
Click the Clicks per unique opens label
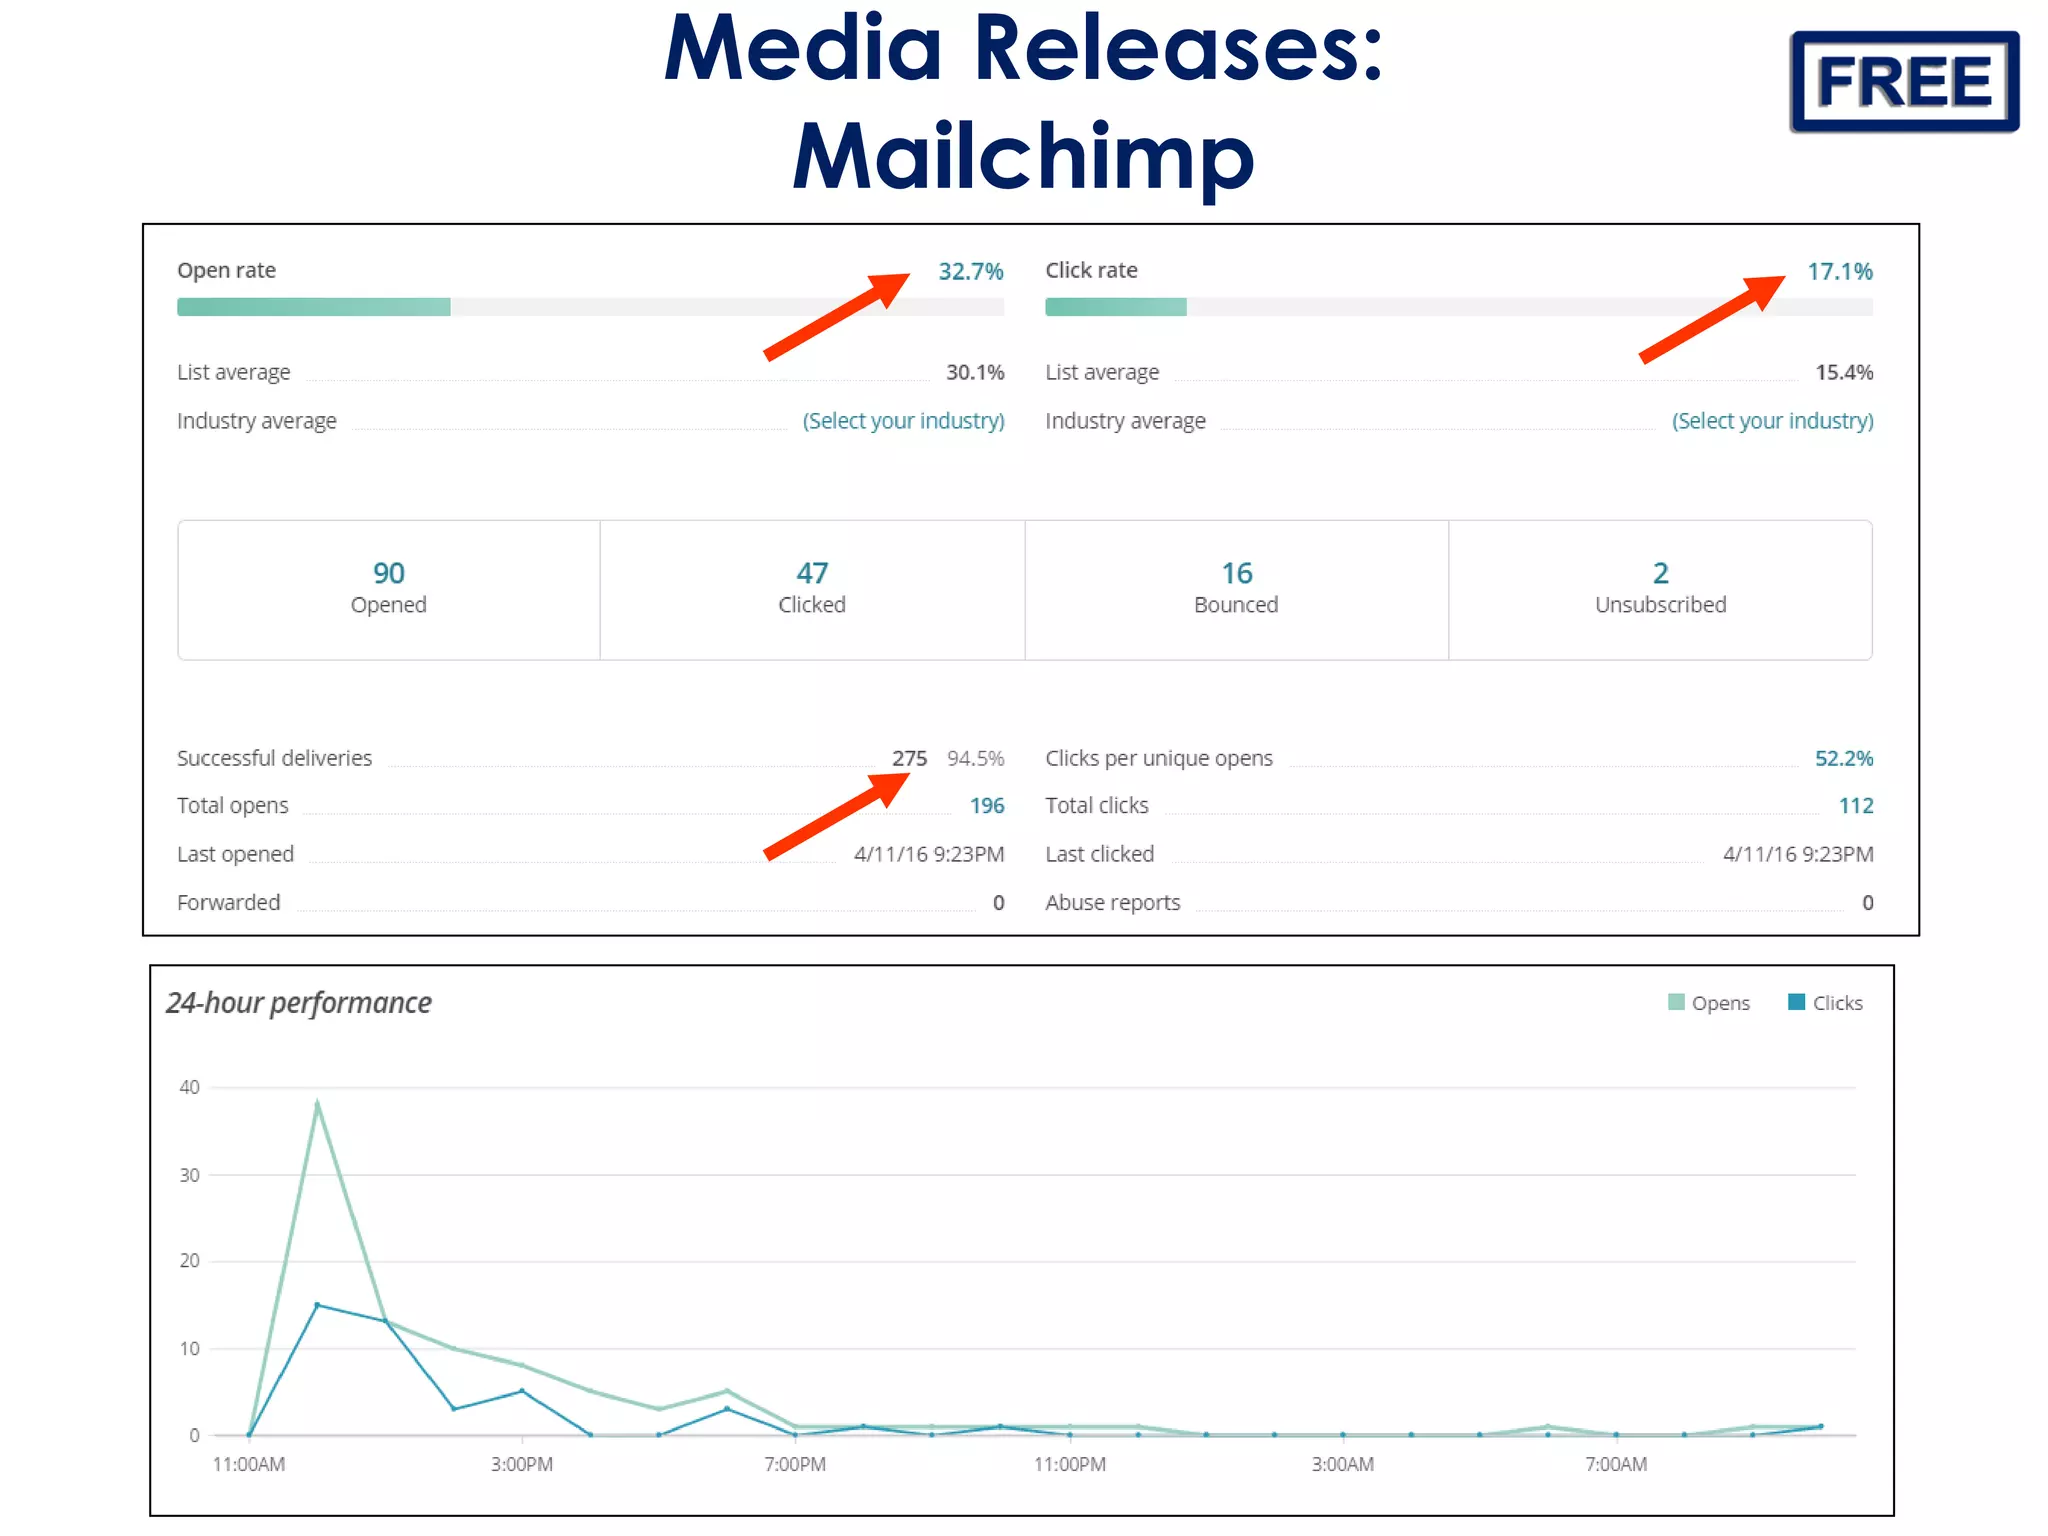point(1159,759)
